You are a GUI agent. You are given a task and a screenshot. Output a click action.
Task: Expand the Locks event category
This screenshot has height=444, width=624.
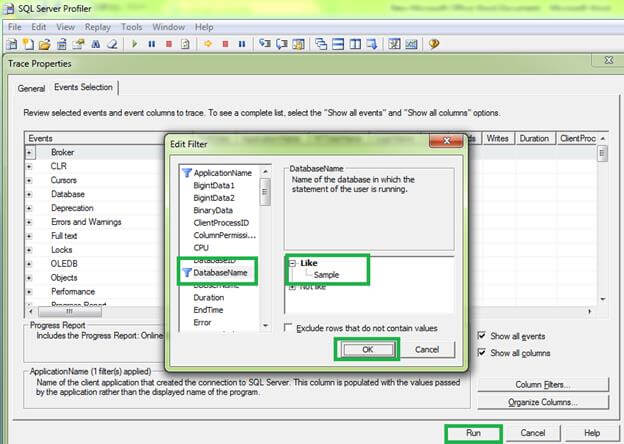pos(29,250)
